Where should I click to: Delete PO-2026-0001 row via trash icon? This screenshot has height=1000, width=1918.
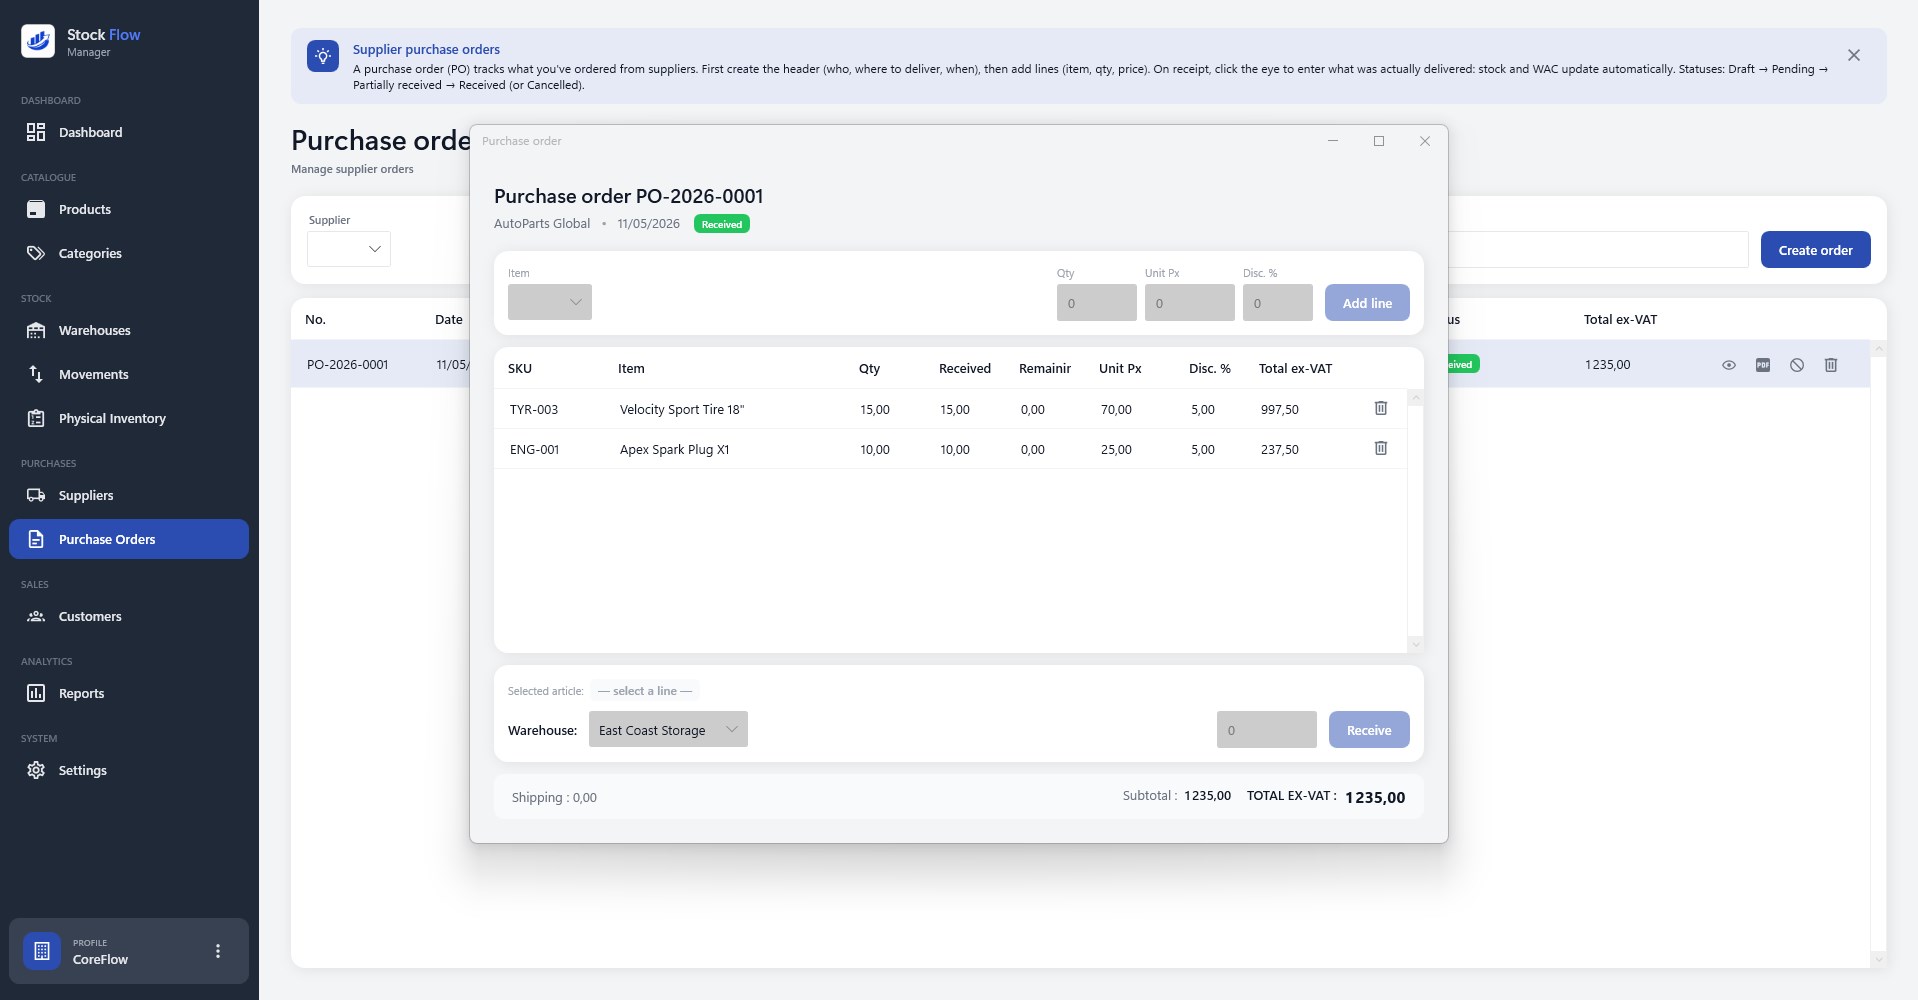(1831, 365)
